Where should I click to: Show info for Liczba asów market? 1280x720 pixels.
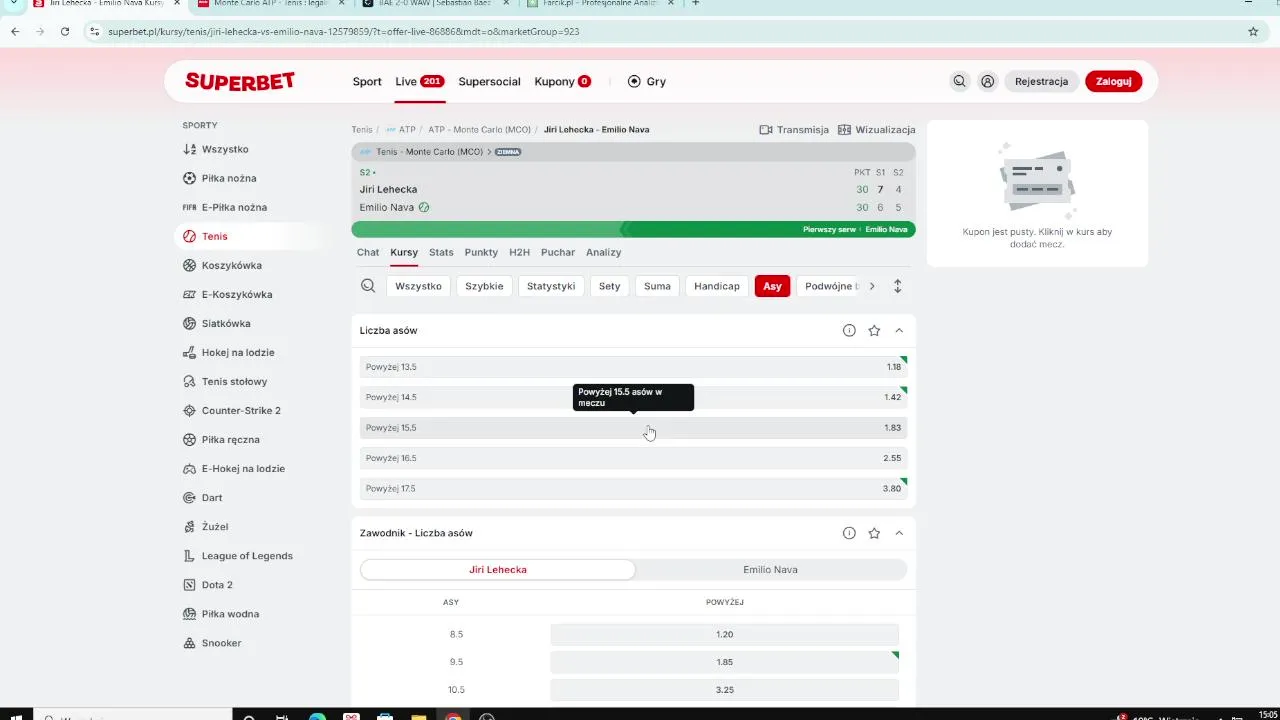pos(849,330)
